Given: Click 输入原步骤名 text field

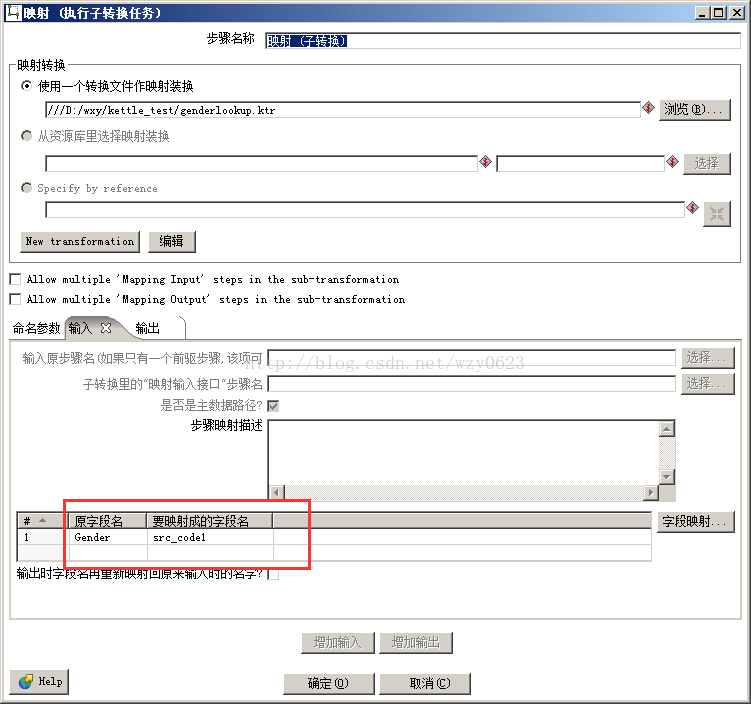Looking at the screenshot, I should 472,358.
